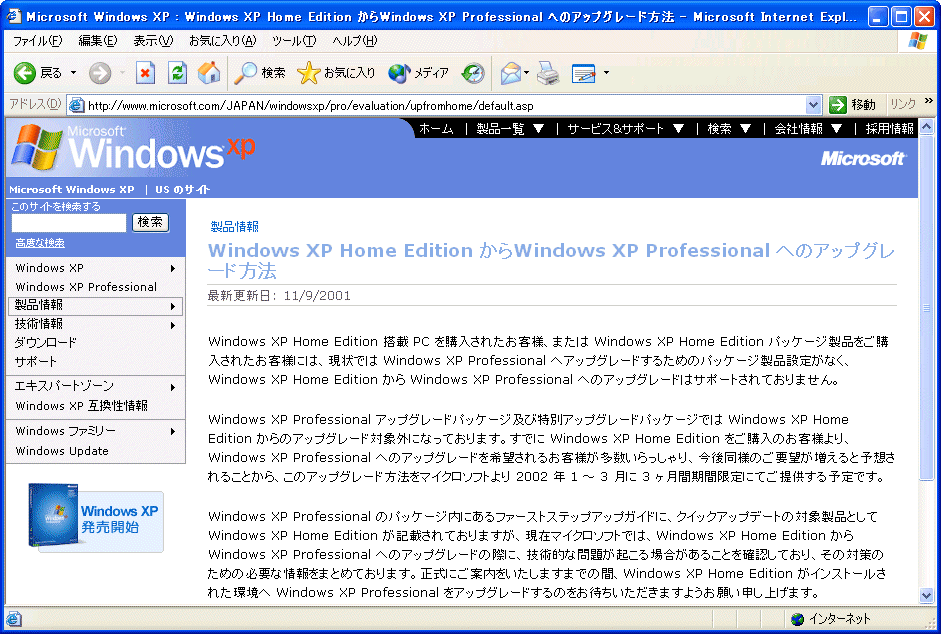Open the ツール(T) menu
Viewport: 941px width, 634px height.
click(294, 41)
